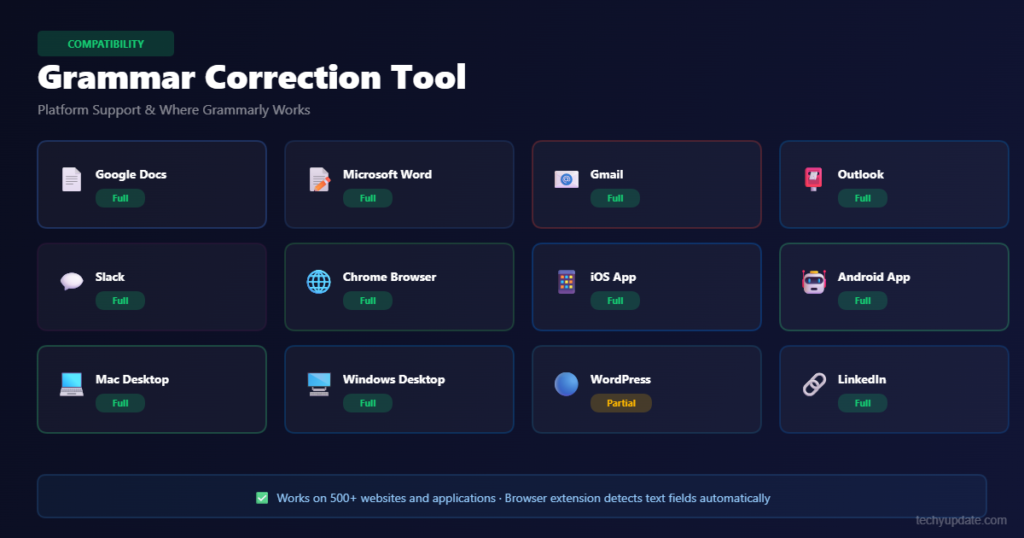Image resolution: width=1024 pixels, height=538 pixels.
Task: Click the "Google Docs" card title
Action: tap(131, 174)
